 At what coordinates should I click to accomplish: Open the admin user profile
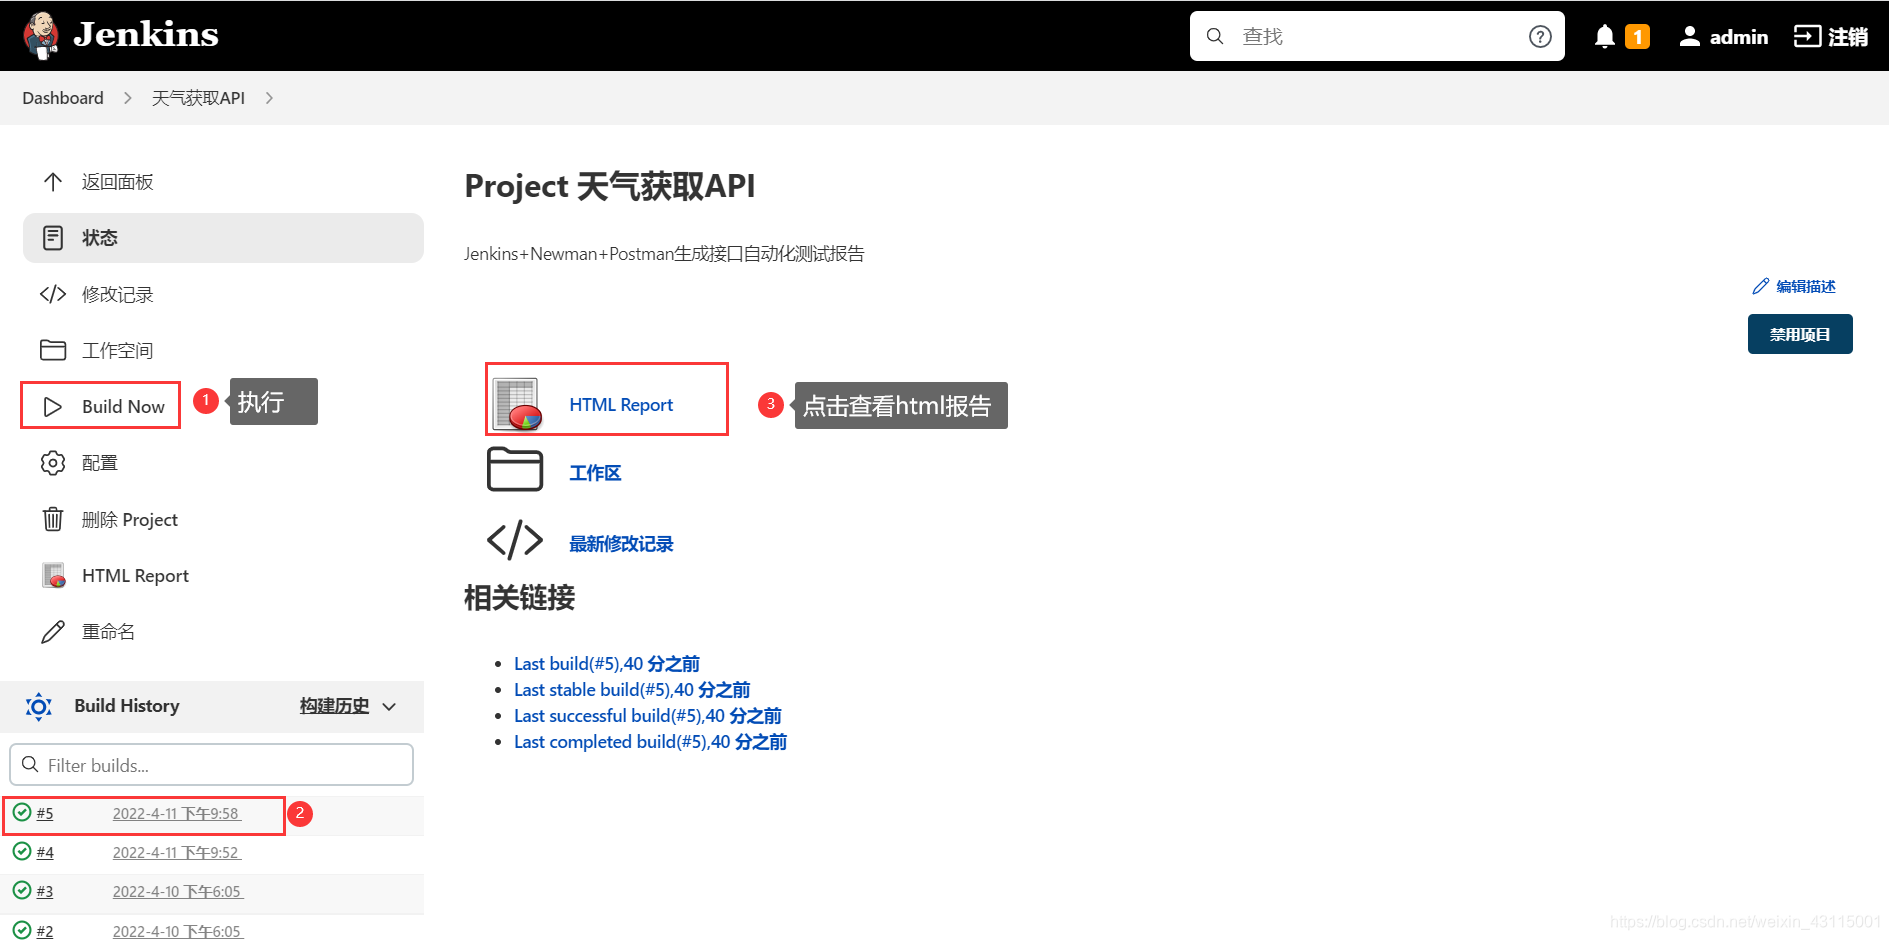1723,36
